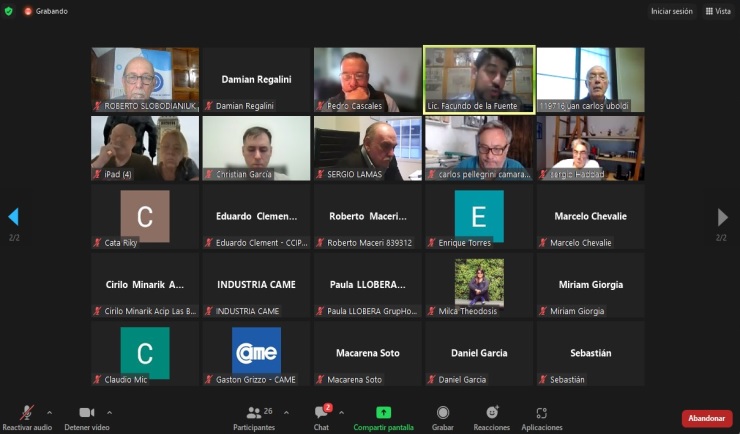Click the green security shield icon
This screenshot has height=434, width=740.
[x=8, y=11]
